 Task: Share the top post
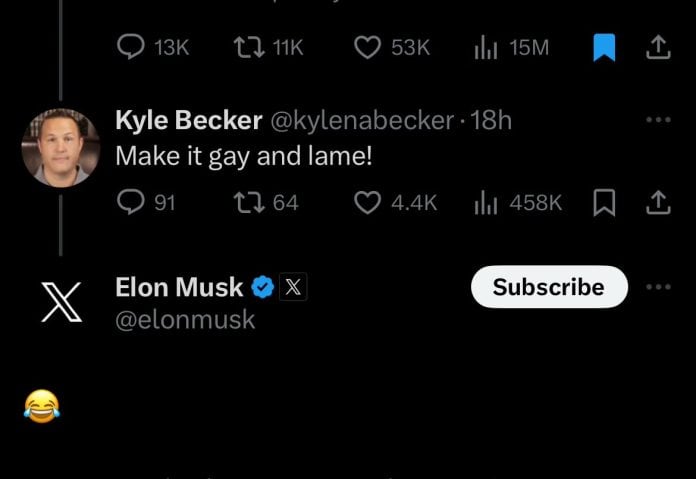(657, 47)
